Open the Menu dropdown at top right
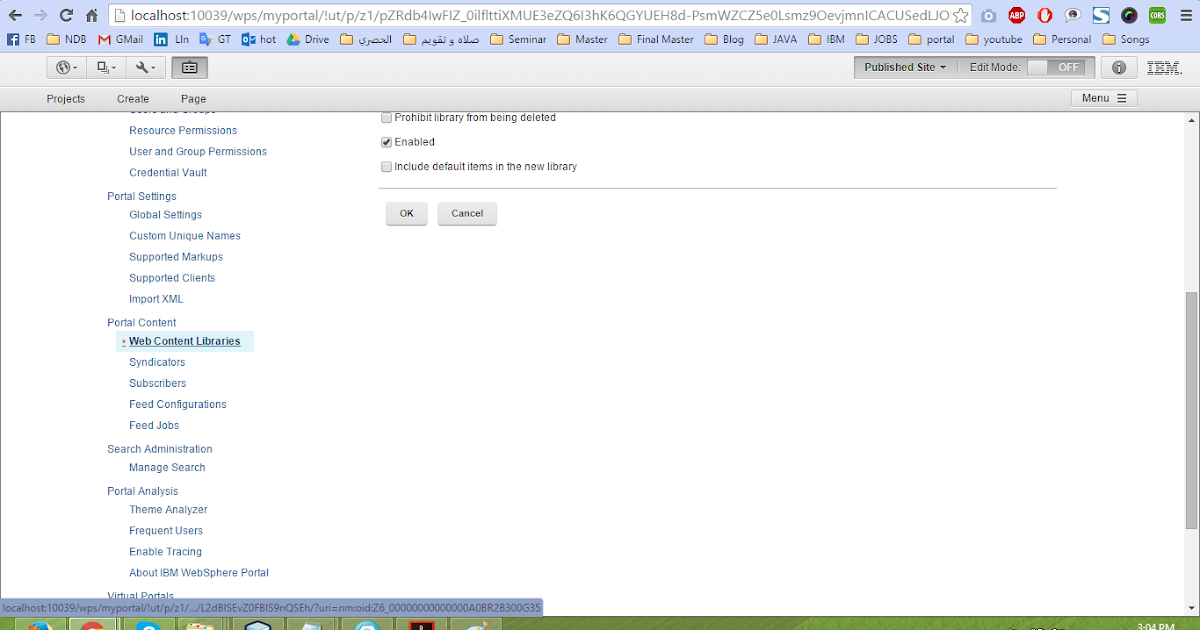This screenshot has width=1200, height=630. coord(1103,98)
